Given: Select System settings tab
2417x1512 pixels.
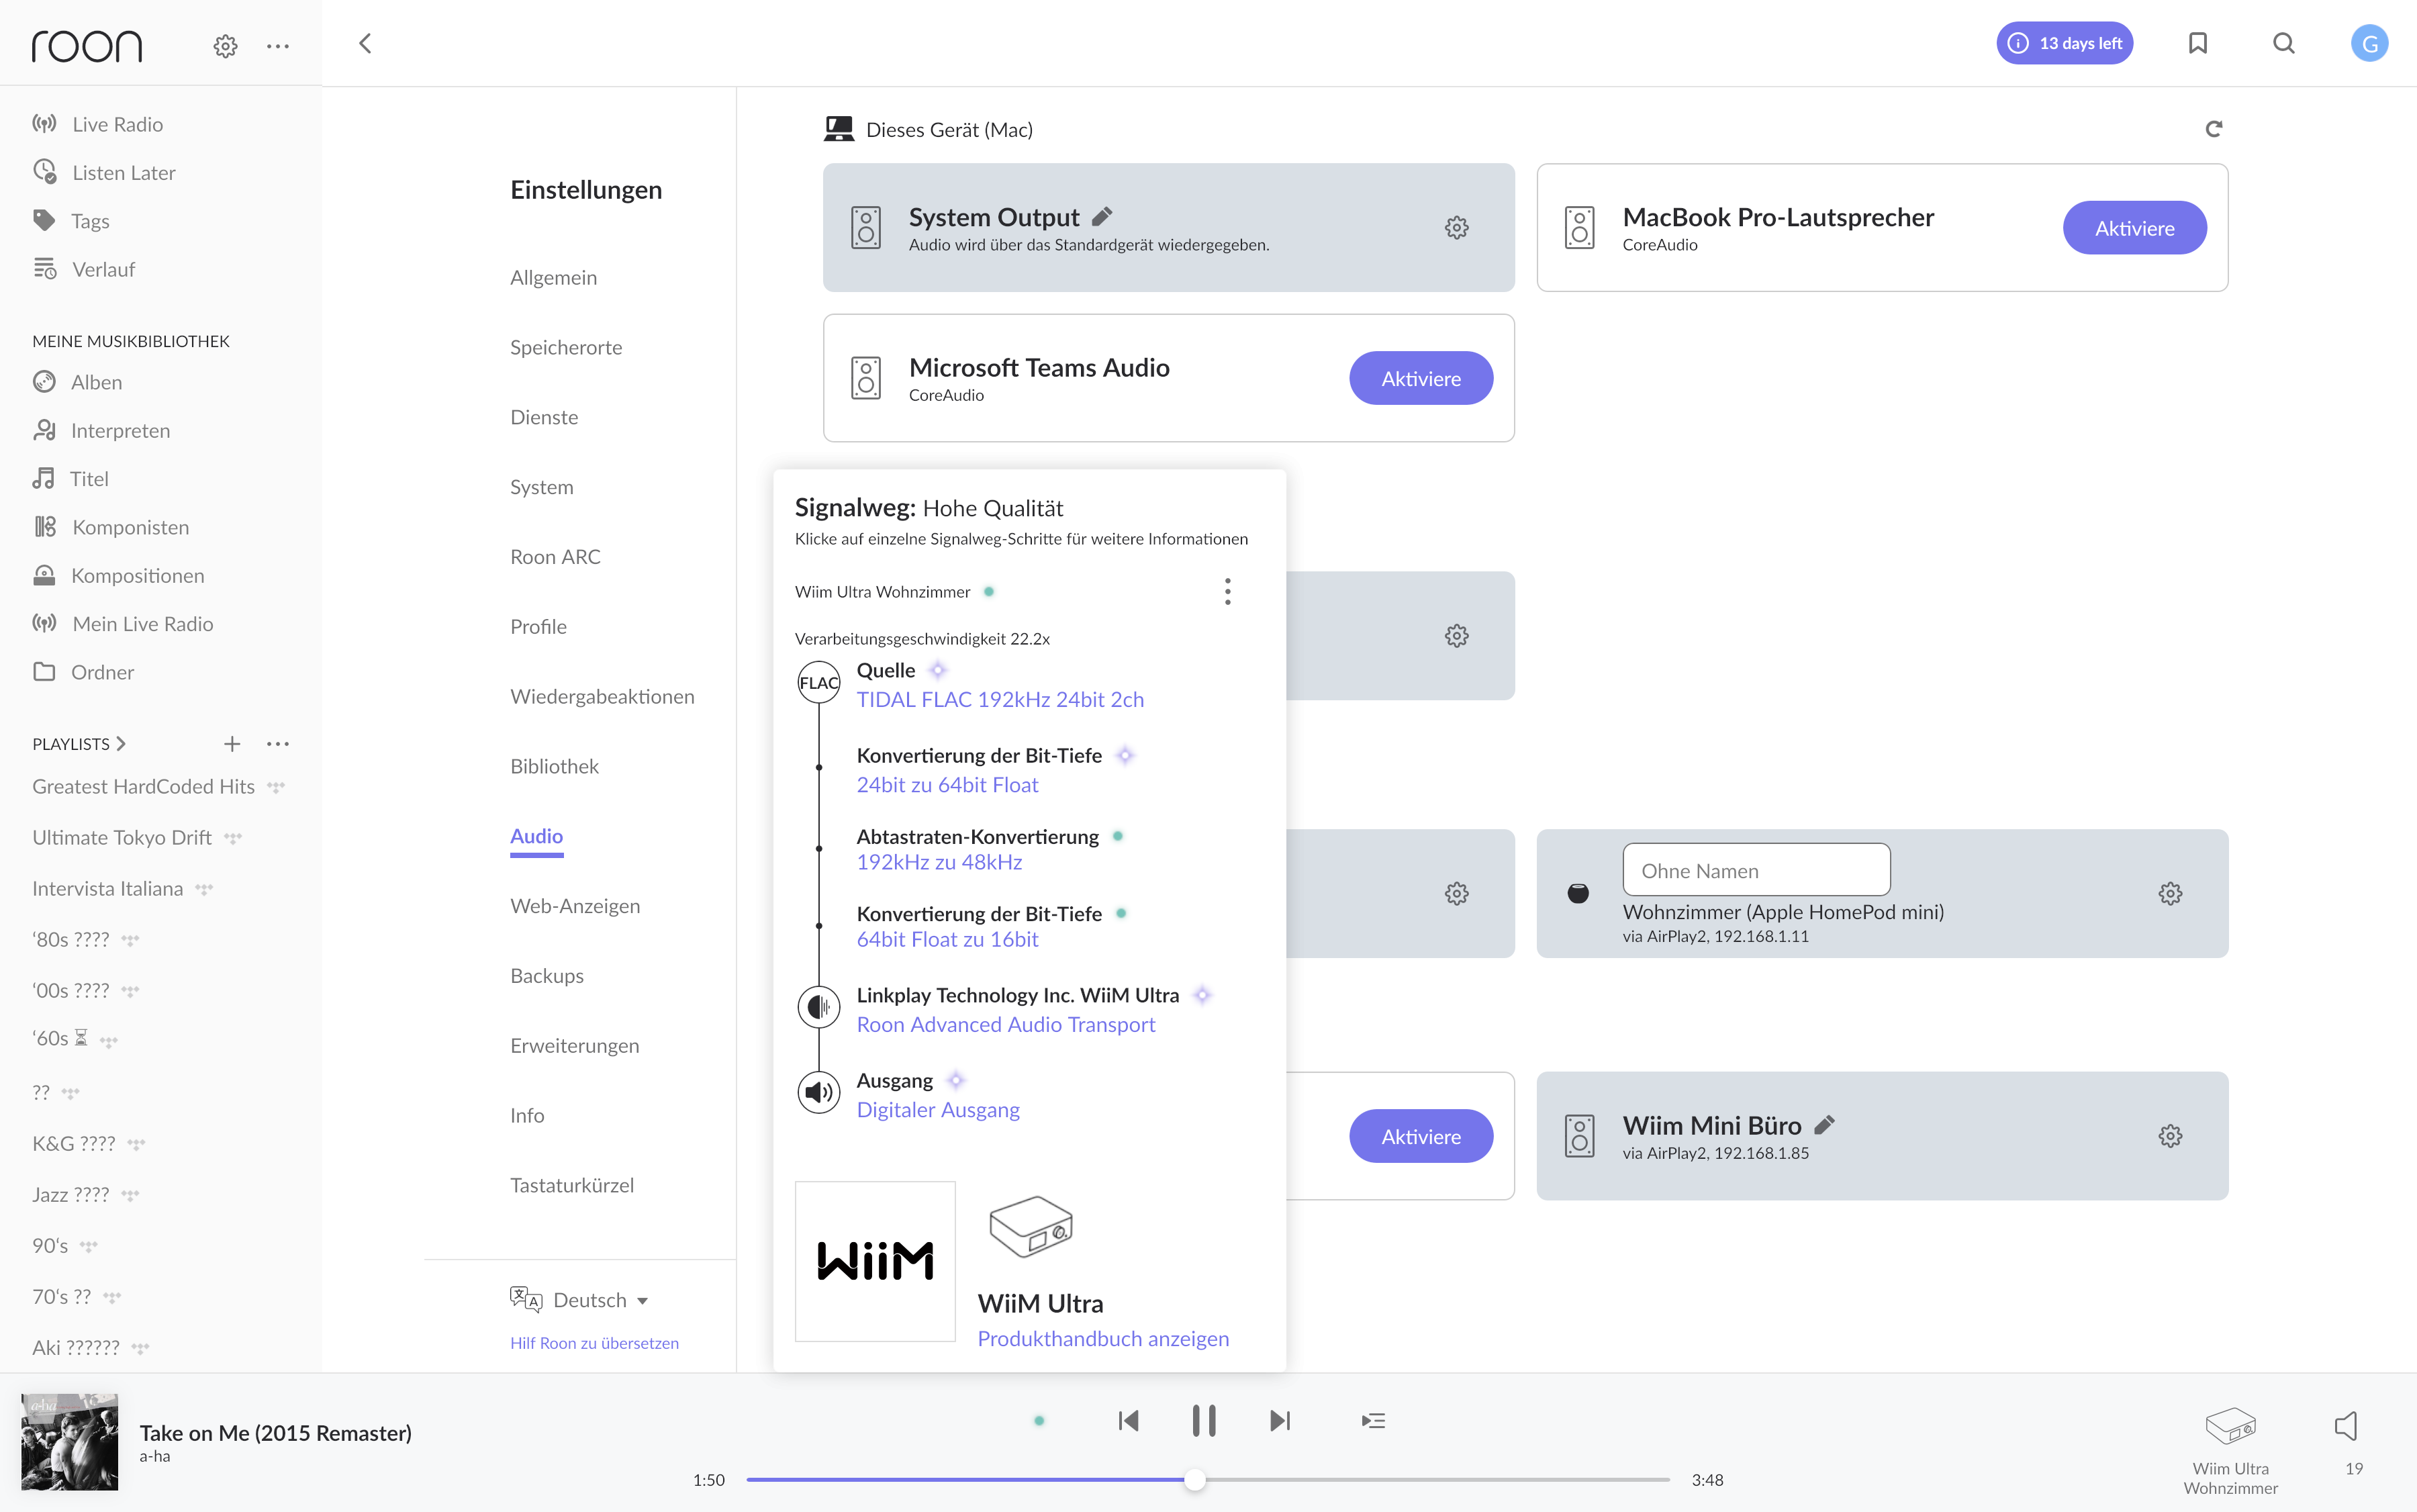Looking at the screenshot, I should [541, 487].
